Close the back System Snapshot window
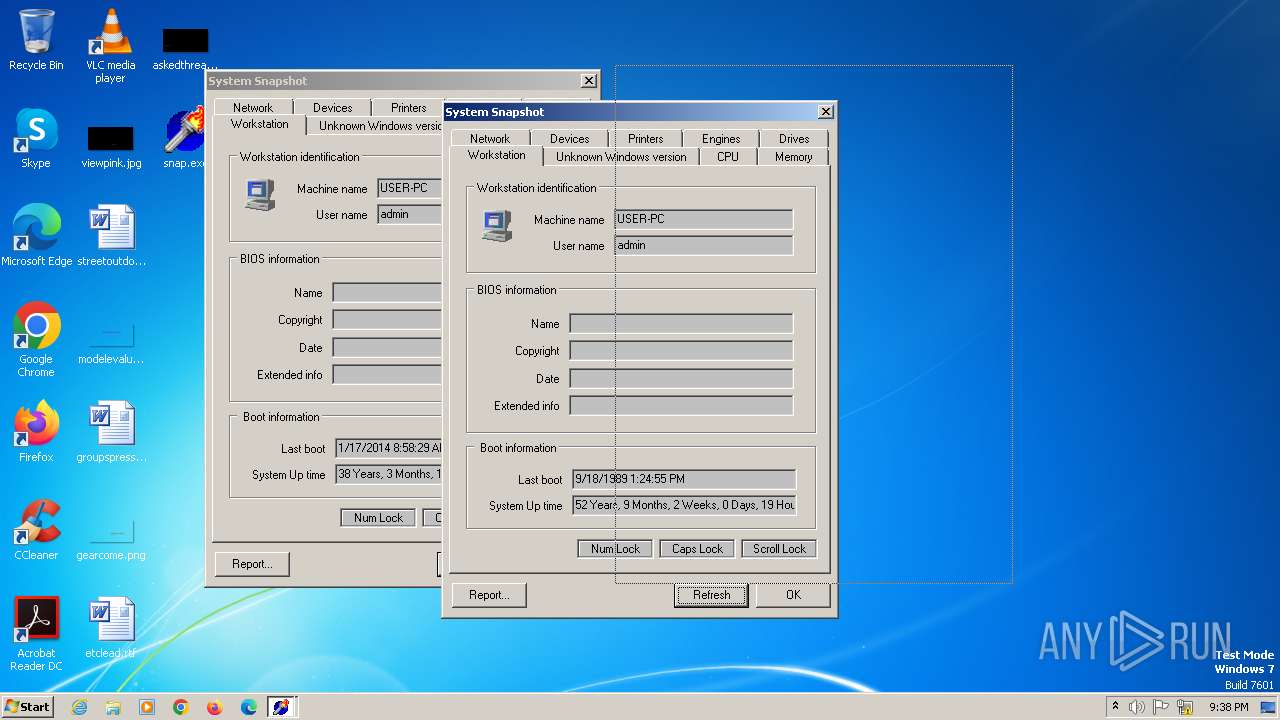This screenshot has width=1280, height=720. tap(589, 81)
